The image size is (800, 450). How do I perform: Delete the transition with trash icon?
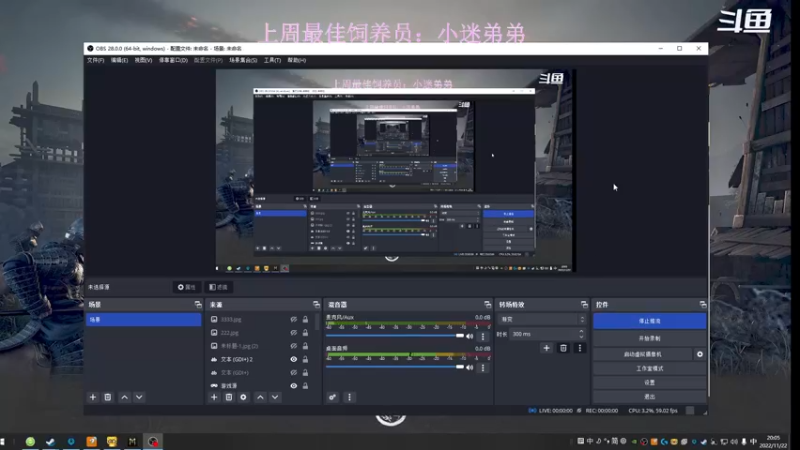(563, 348)
